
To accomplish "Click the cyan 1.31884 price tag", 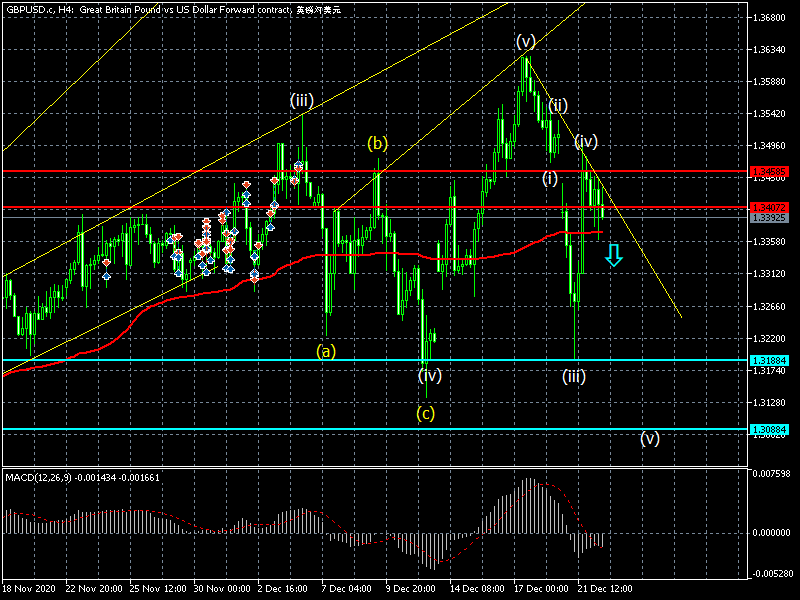I will click(769, 361).
